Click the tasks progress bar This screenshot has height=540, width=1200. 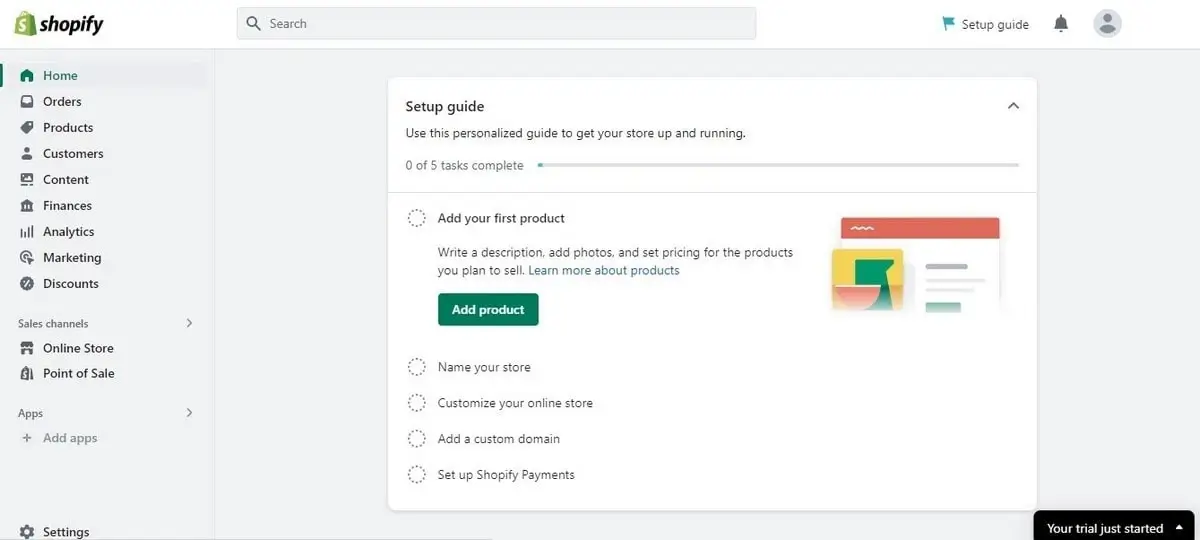pos(778,165)
